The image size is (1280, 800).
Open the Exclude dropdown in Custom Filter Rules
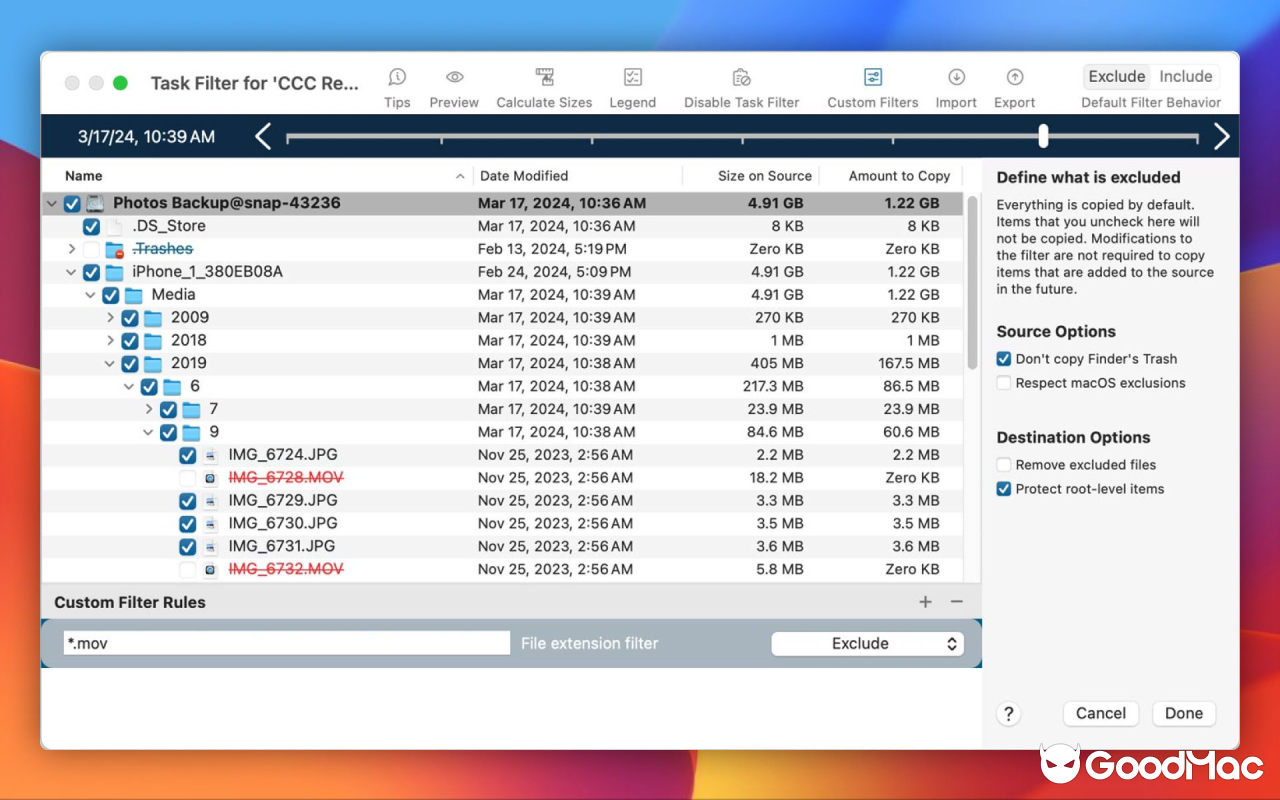[x=866, y=643]
